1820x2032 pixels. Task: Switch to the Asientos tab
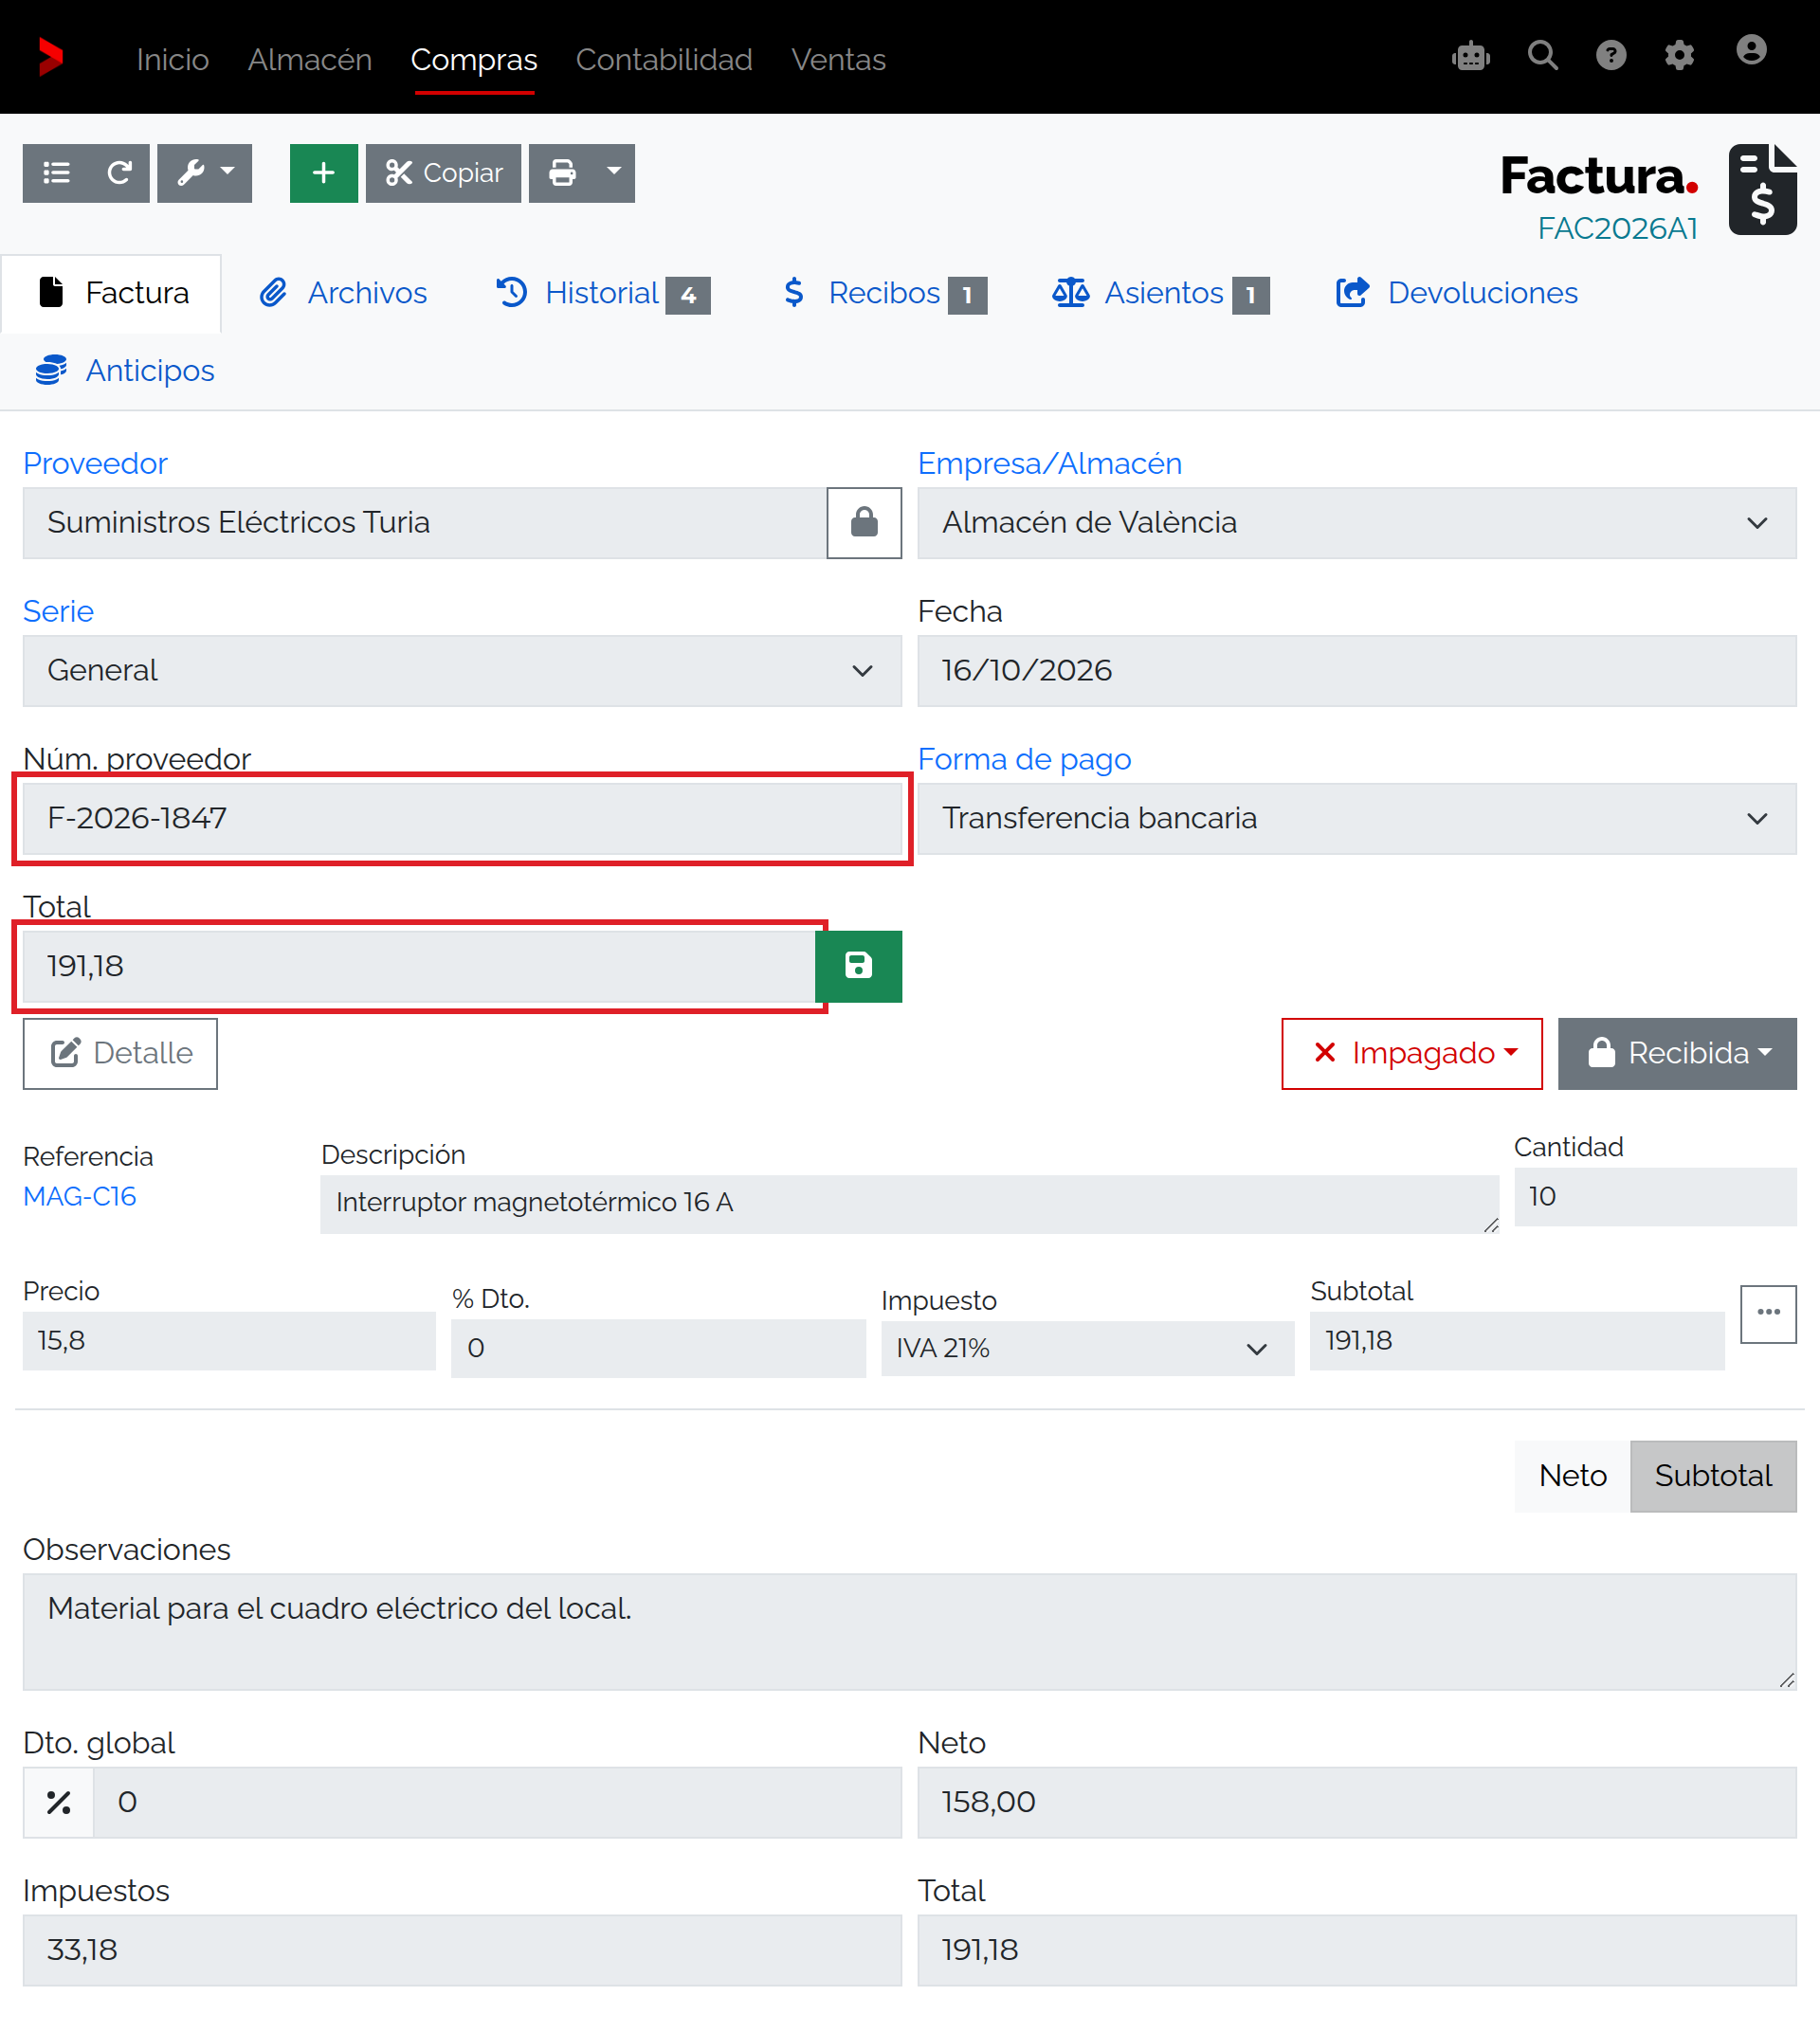[1160, 293]
